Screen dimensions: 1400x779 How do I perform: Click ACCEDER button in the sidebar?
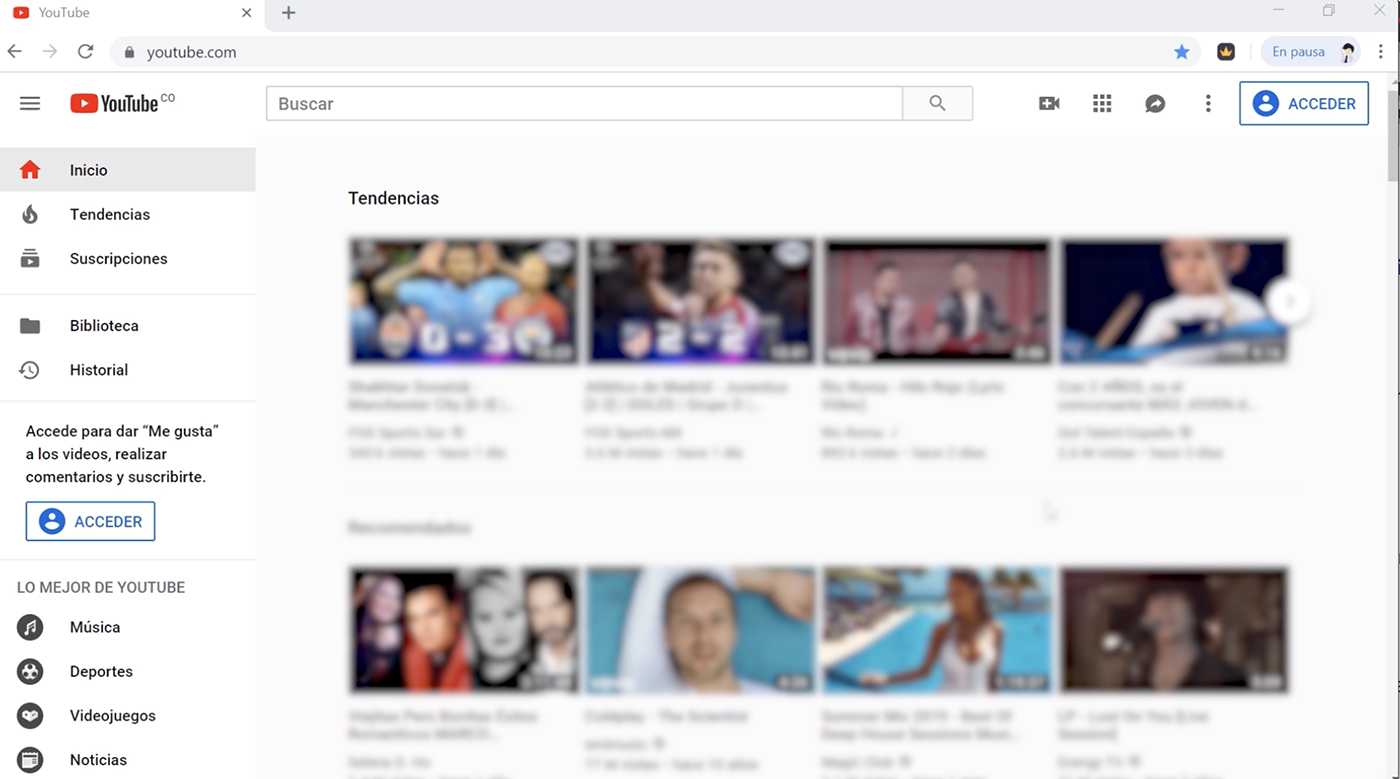90,521
